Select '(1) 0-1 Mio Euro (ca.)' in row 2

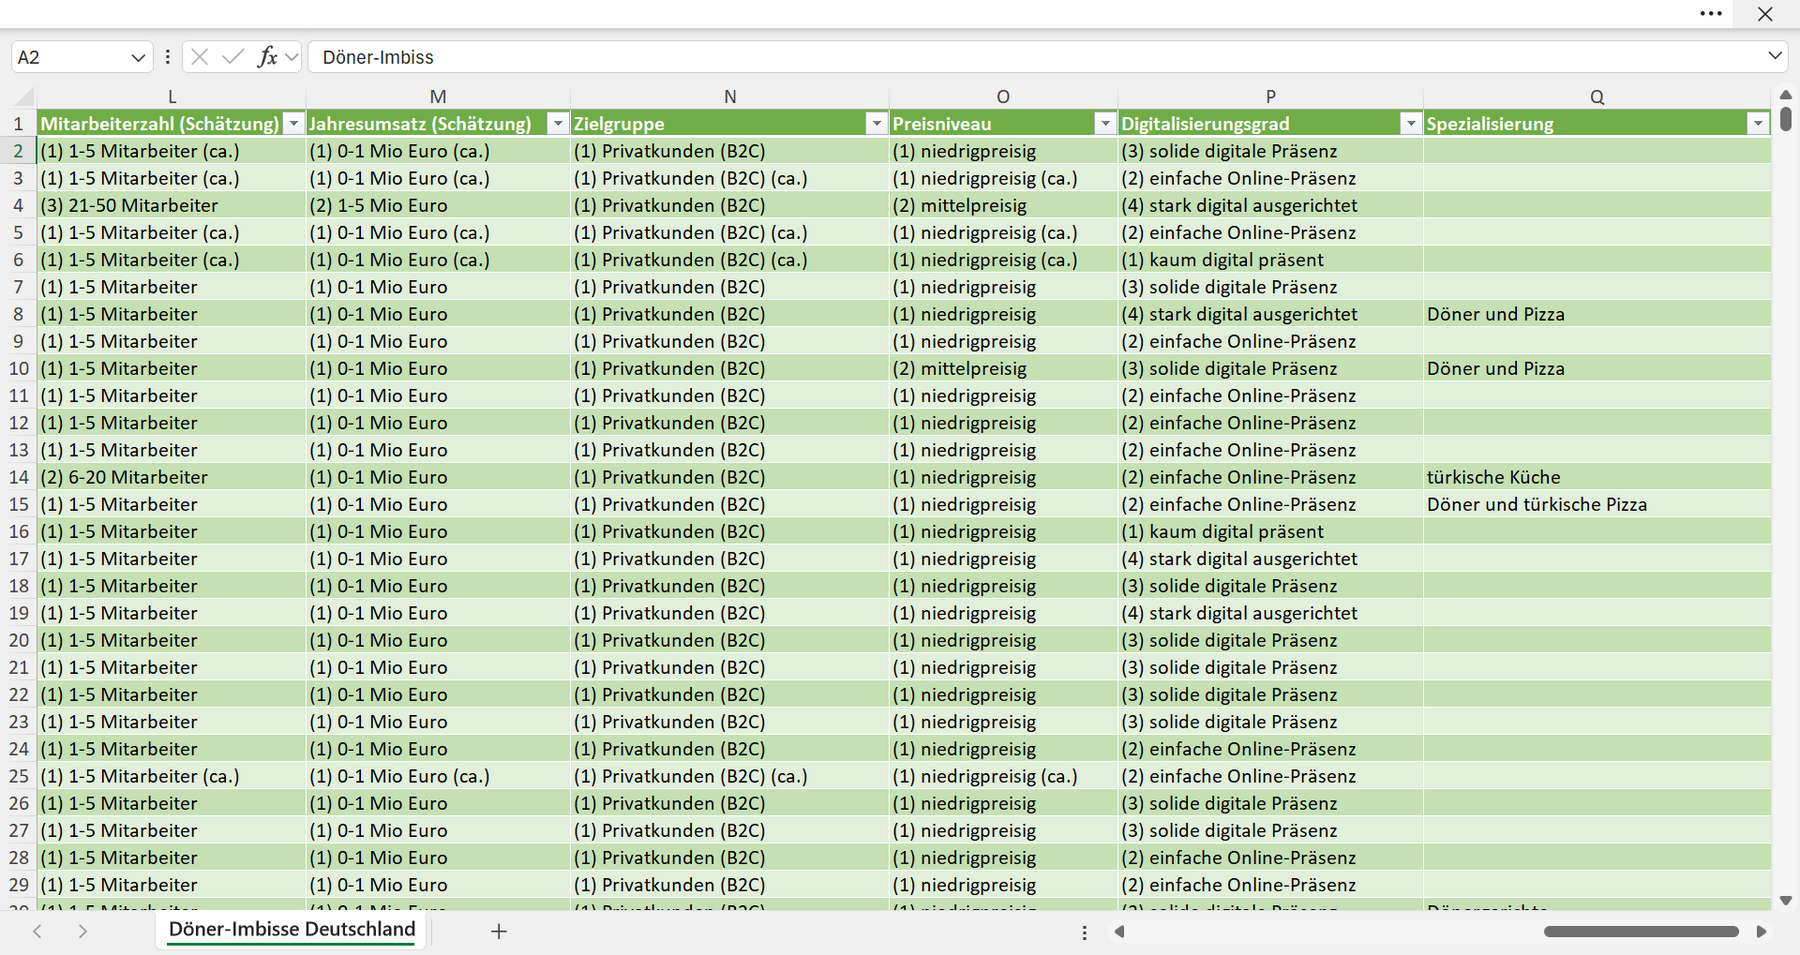(x=438, y=151)
